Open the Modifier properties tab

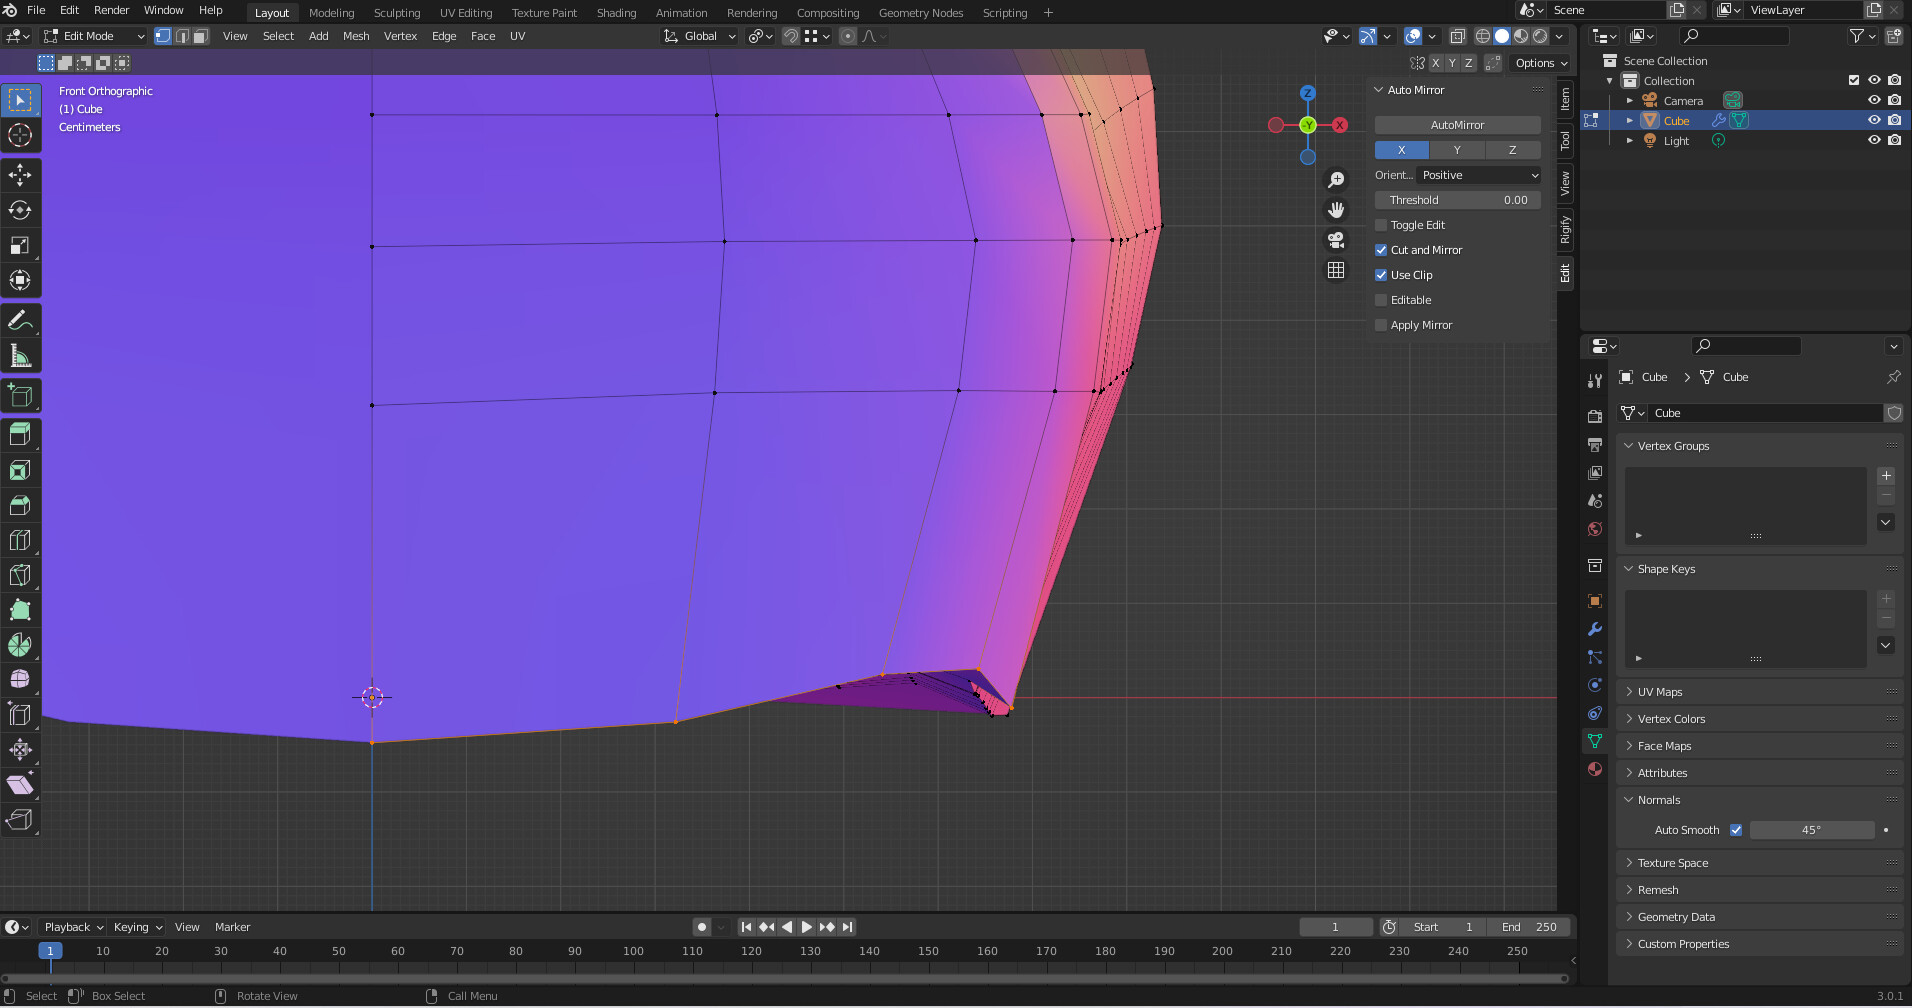click(1595, 629)
